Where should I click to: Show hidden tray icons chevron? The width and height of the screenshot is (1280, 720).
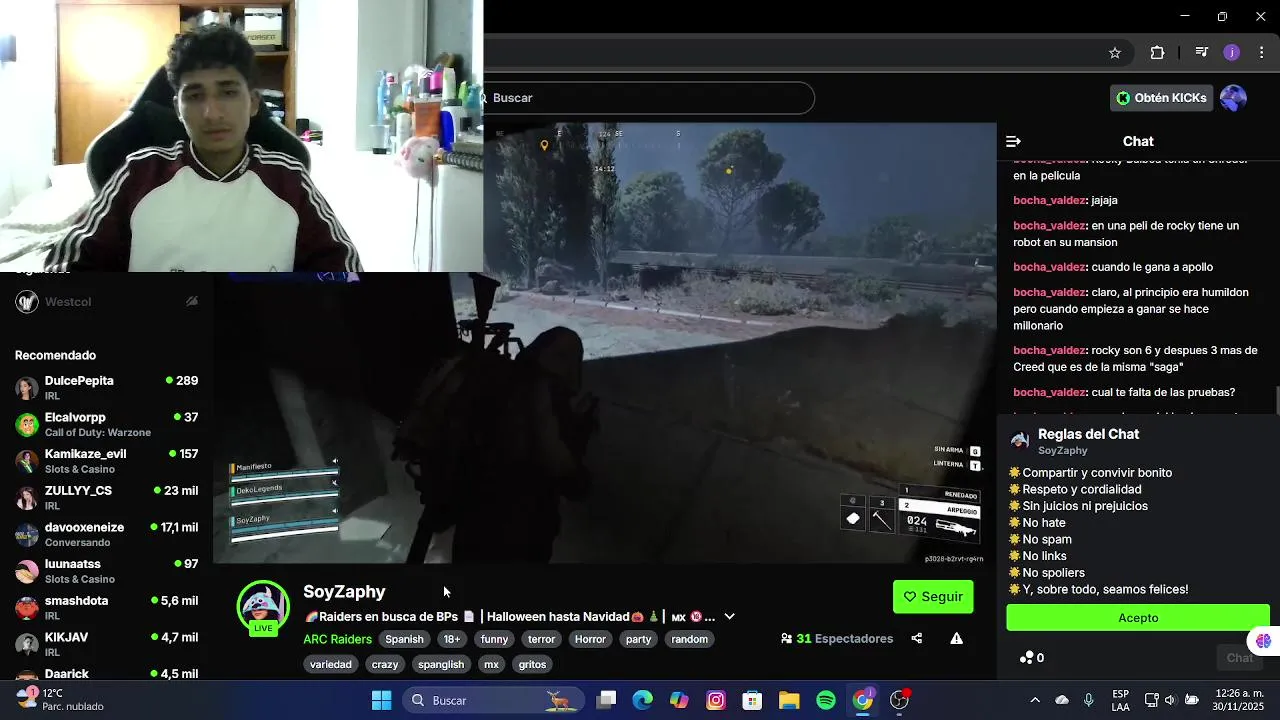[1035, 700]
